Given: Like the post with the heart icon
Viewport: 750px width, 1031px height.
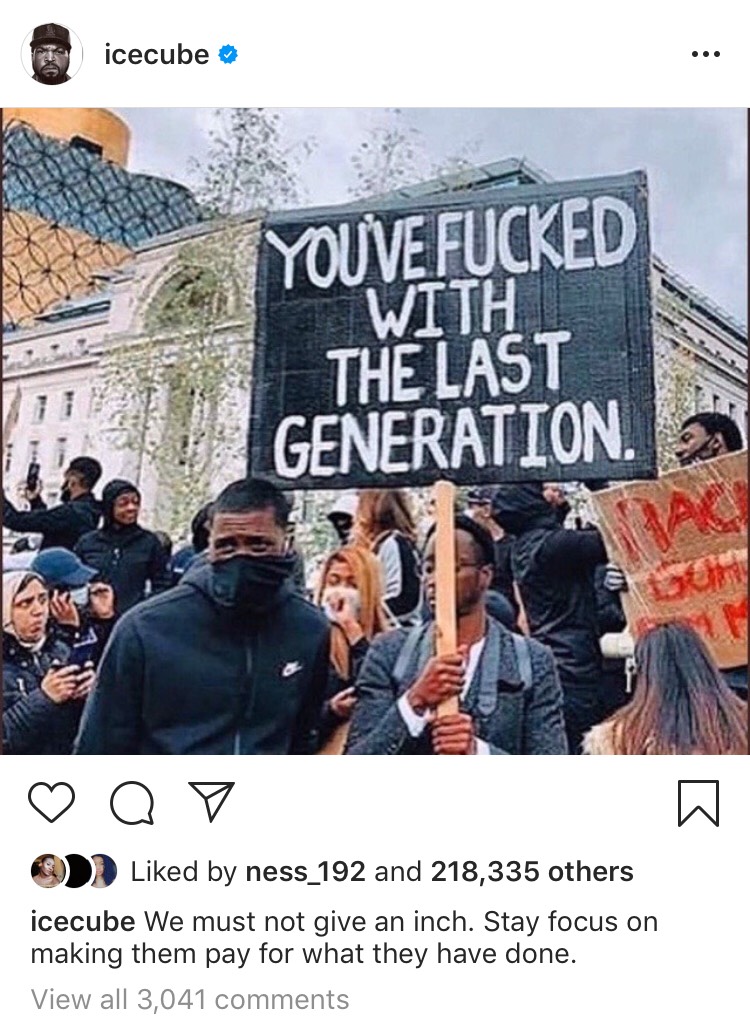Looking at the screenshot, I should click(51, 802).
